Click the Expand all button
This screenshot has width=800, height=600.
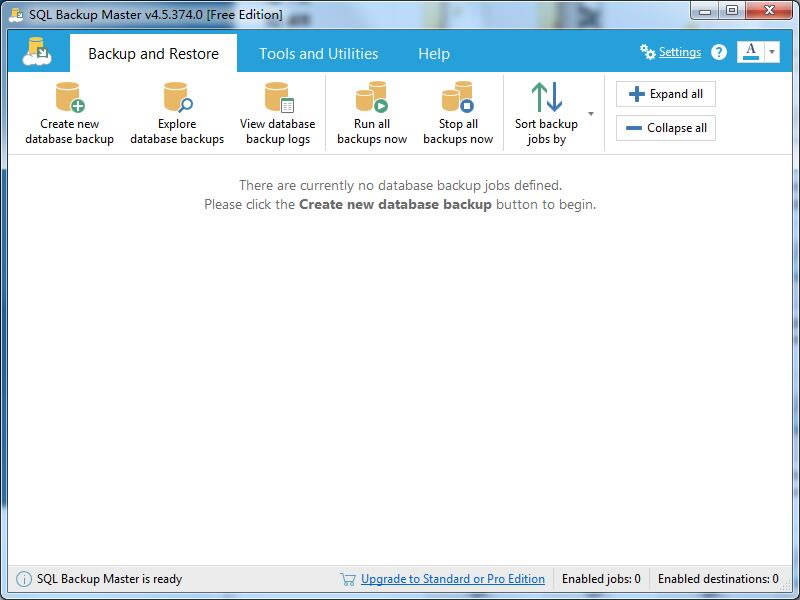click(x=665, y=93)
